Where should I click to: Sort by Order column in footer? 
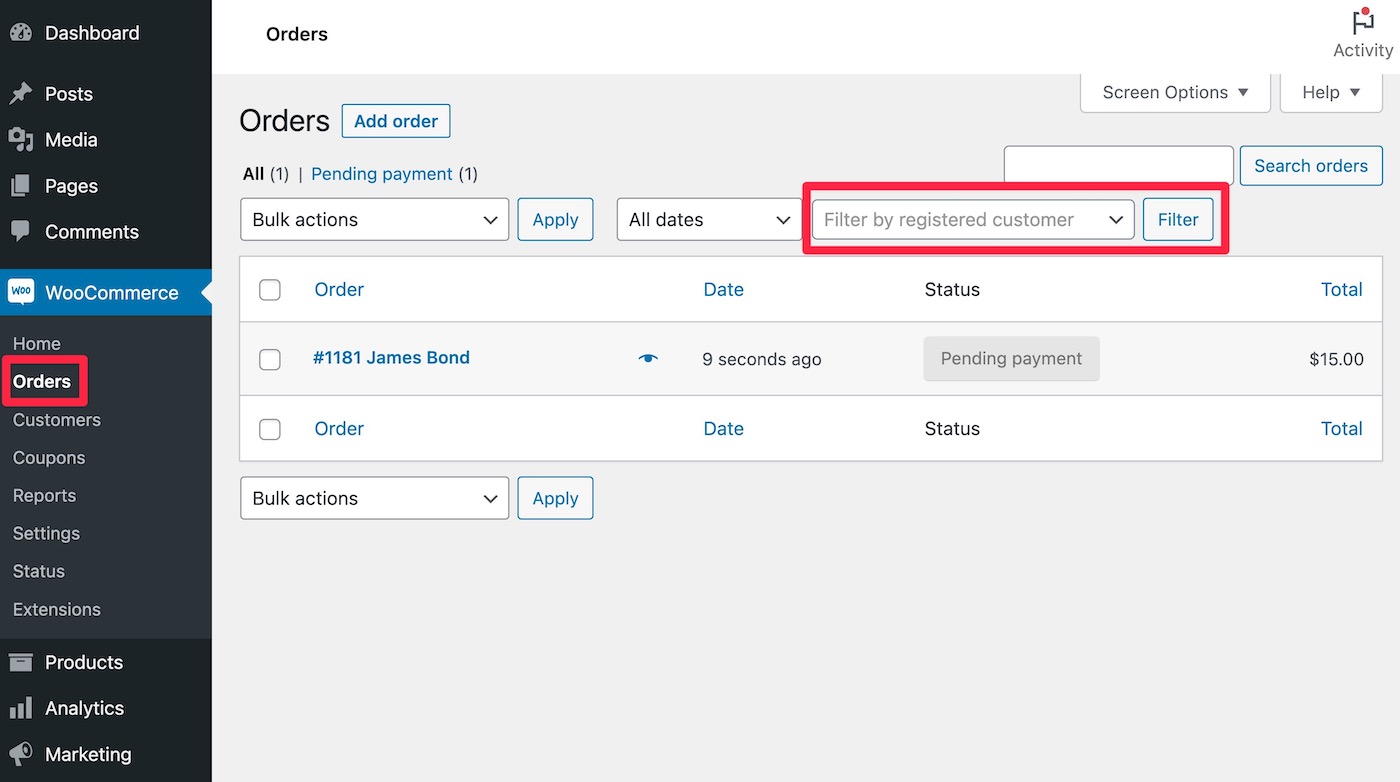(x=339, y=429)
